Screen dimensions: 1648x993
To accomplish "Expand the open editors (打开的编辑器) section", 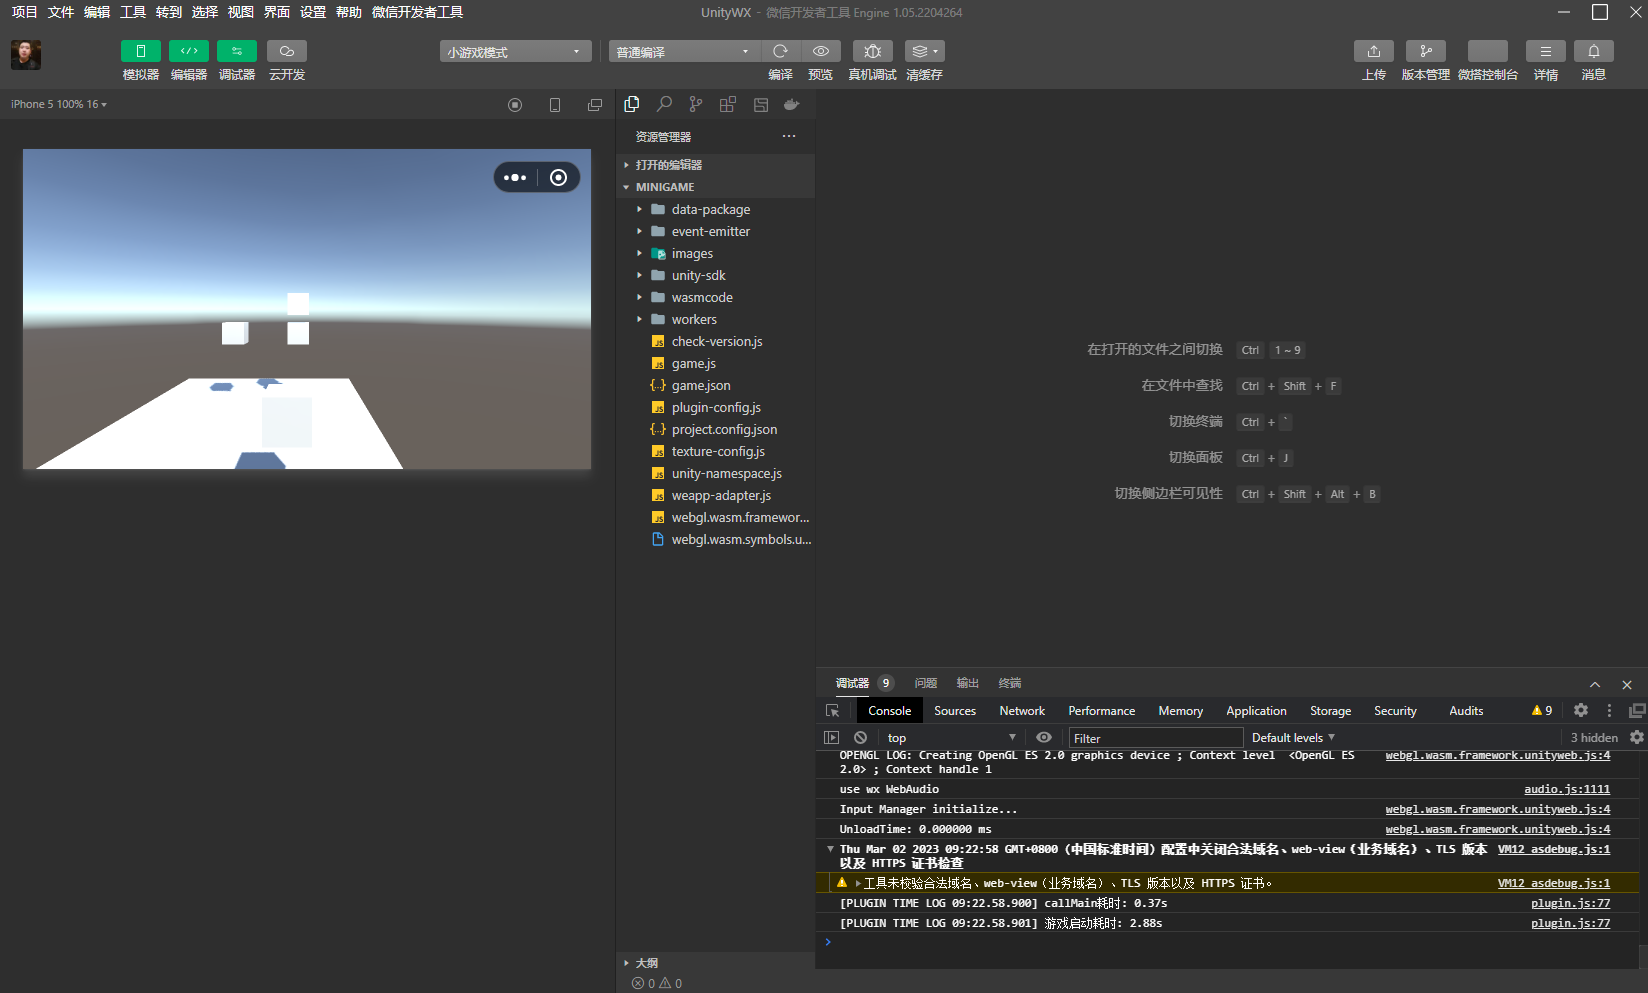I will 715,165.
